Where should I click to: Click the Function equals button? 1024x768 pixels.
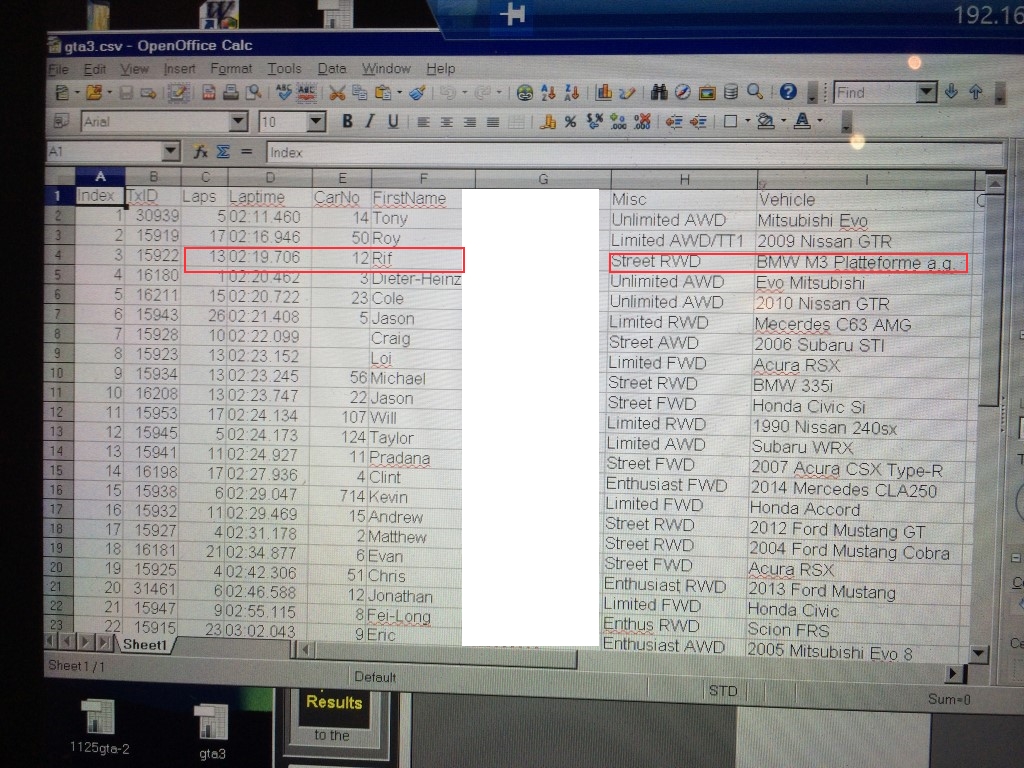247,152
